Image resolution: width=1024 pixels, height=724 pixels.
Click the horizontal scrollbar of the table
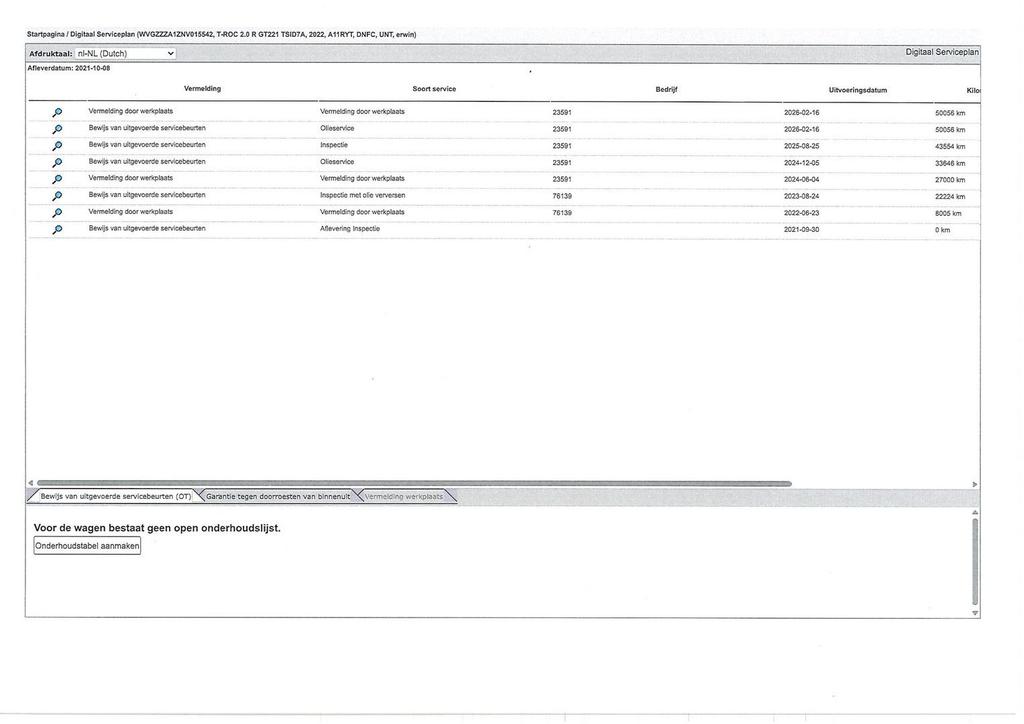[414, 484]
